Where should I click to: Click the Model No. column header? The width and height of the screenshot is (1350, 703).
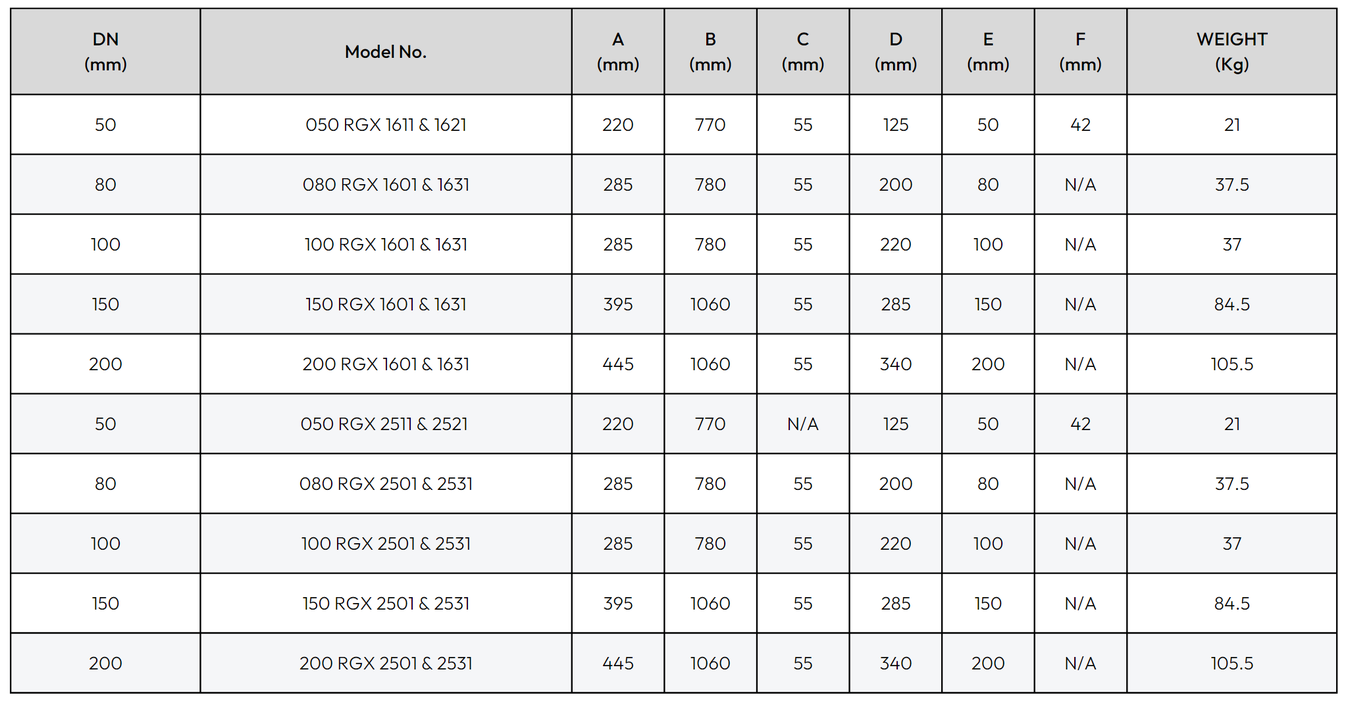[x=386, y=52]
